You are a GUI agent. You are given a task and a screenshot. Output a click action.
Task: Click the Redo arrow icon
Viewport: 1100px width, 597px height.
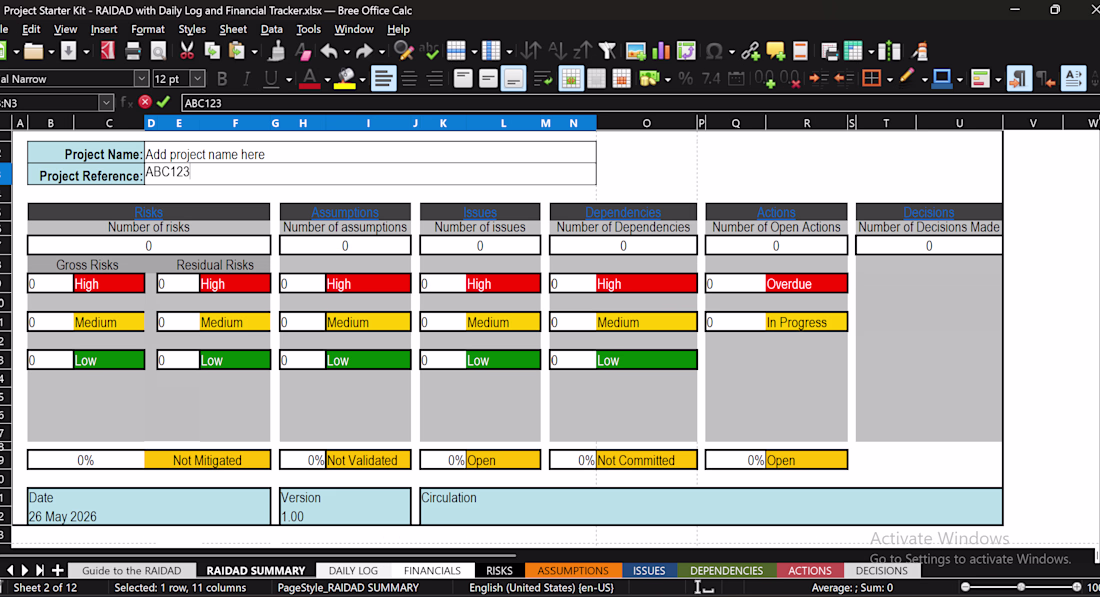364,51
